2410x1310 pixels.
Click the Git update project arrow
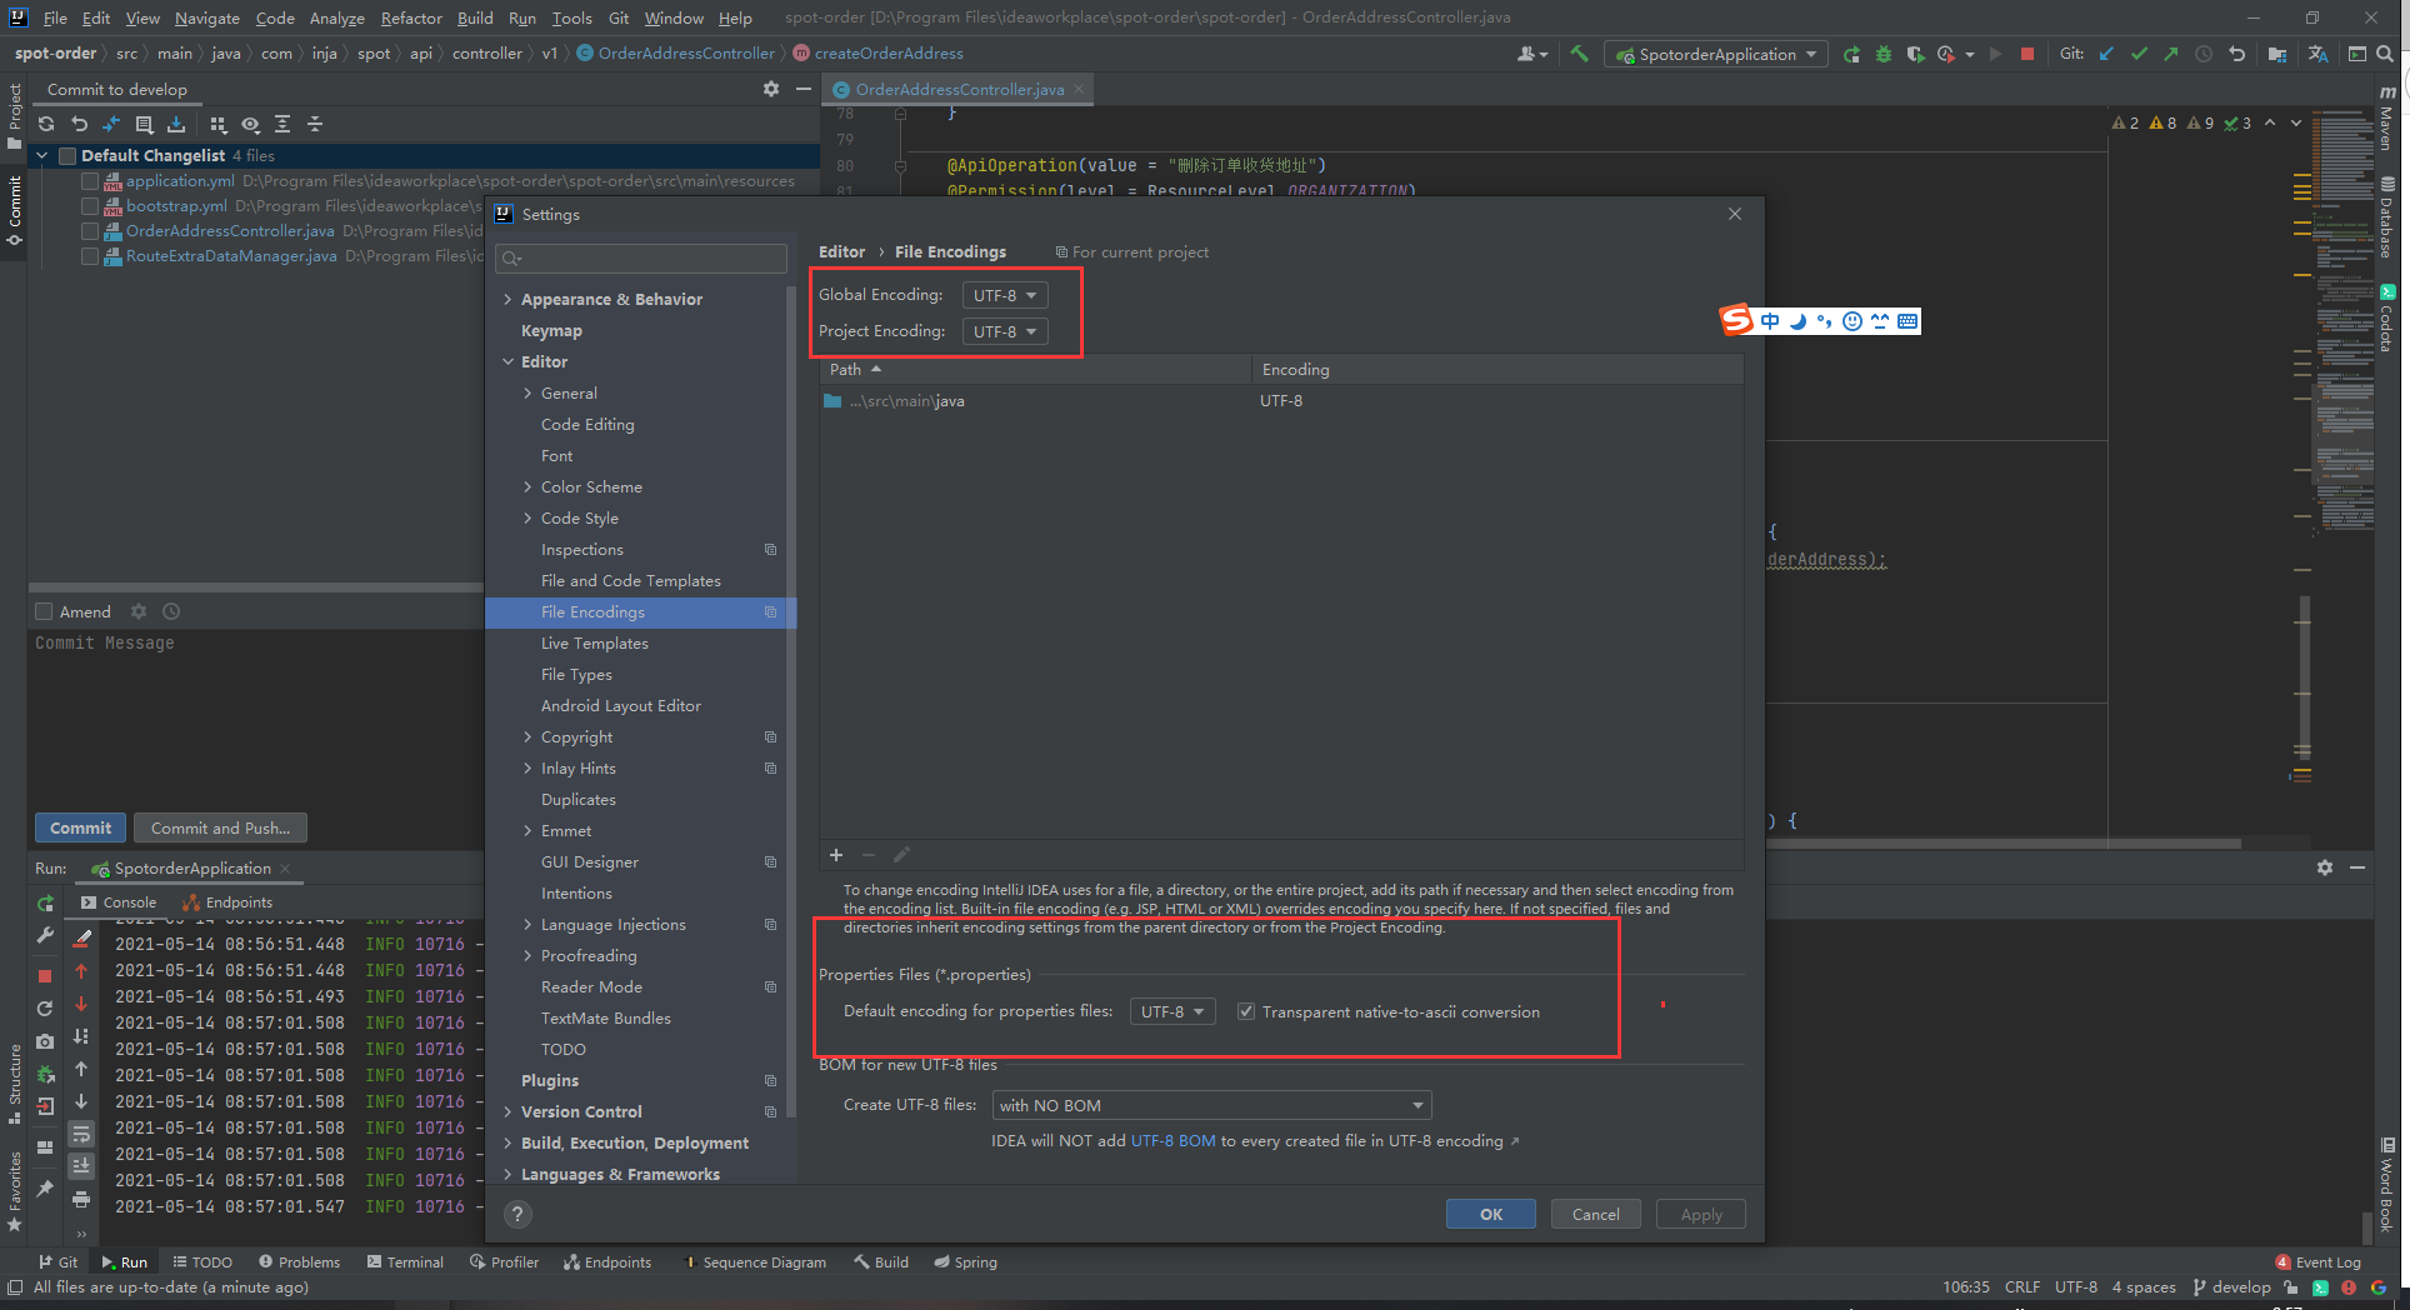pyautogui.click(x=2107, y=54)
